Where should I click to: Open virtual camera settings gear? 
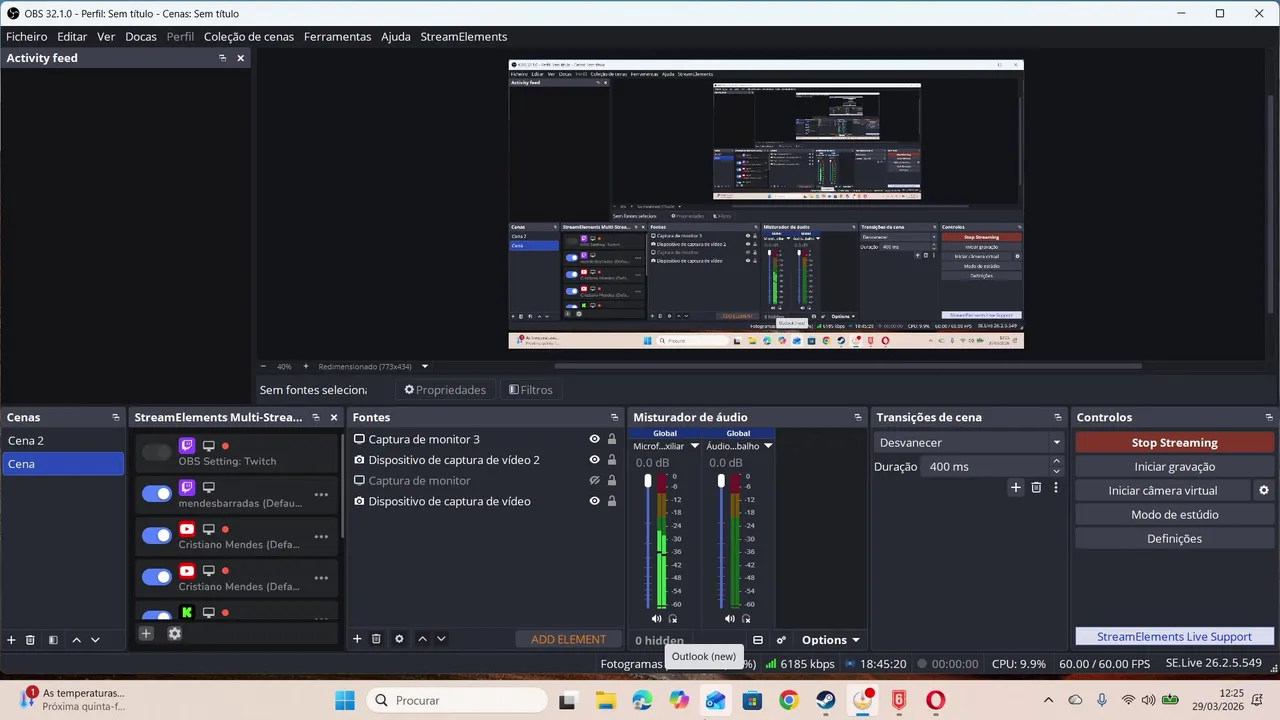(1264, 491)
